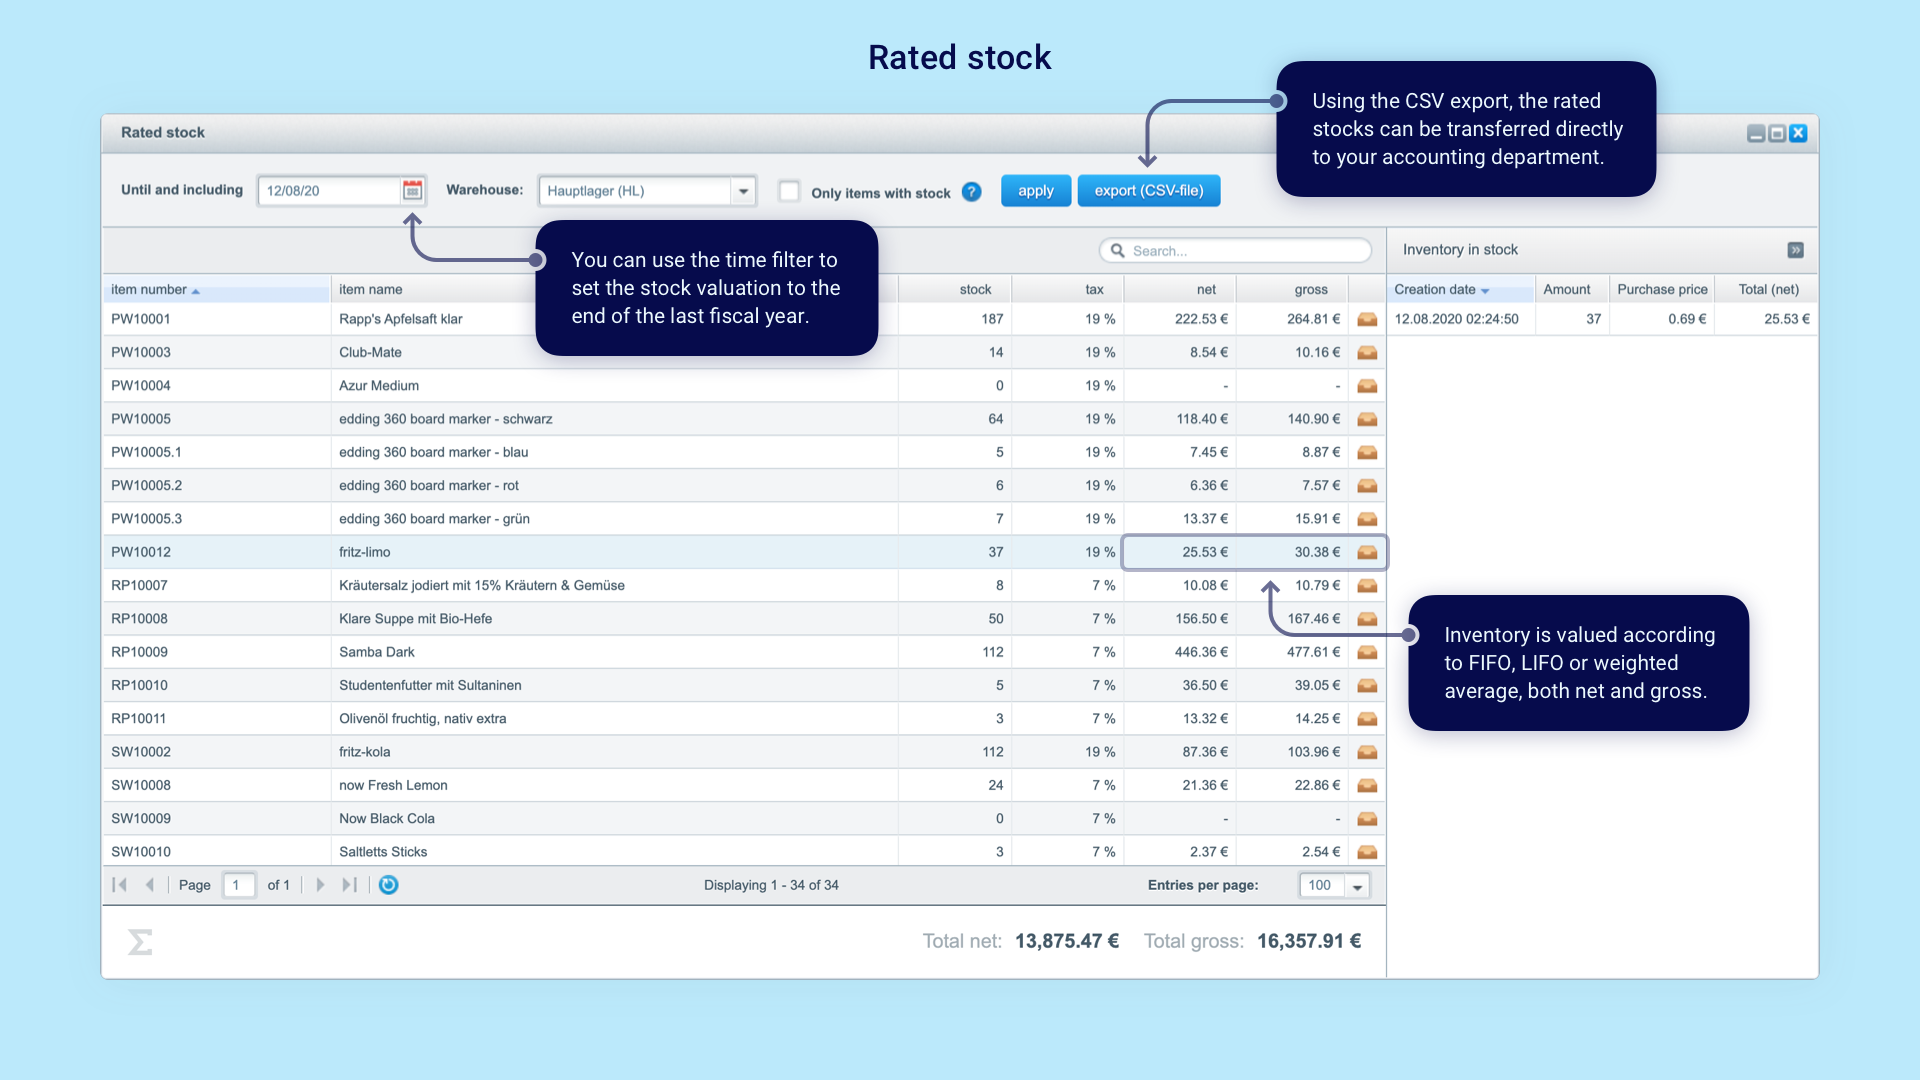Open inventory icon for Now Black Cola
Viewport: 1920px width, 1080px height.
[1367, 819]
